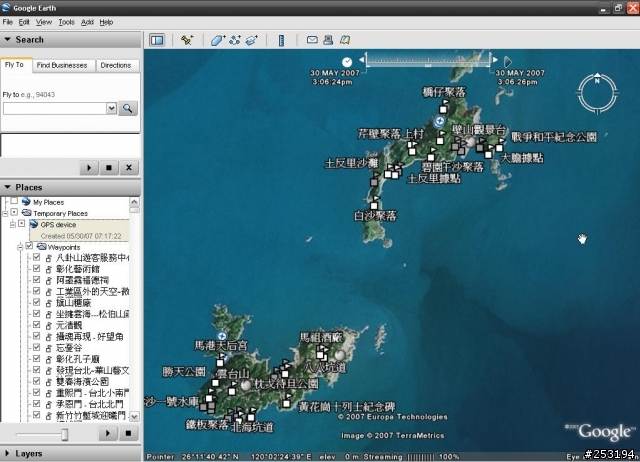Open the Fly To history dropdown
640x462 pixels.
[x=111, y=108]
